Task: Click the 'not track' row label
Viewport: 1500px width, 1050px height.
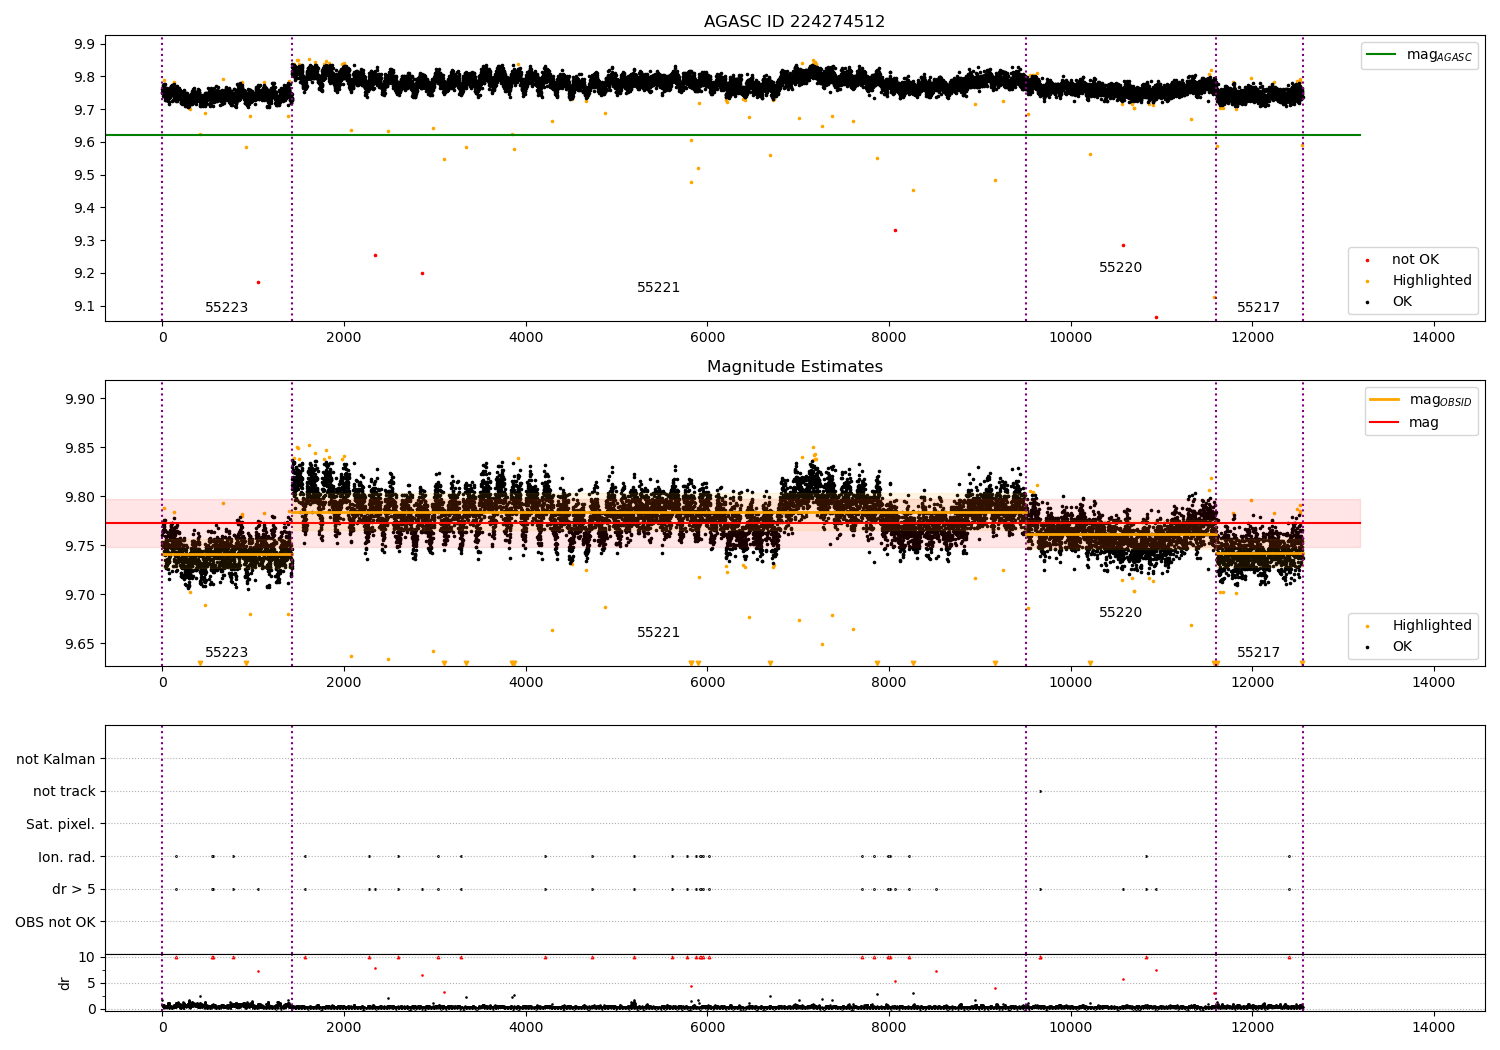Action: tap(64, 792)
